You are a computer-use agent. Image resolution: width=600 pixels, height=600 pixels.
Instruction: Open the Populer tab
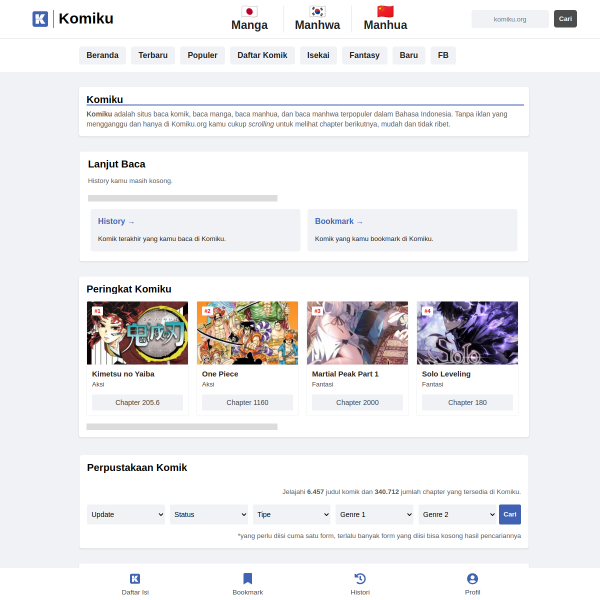click(202, 55)
